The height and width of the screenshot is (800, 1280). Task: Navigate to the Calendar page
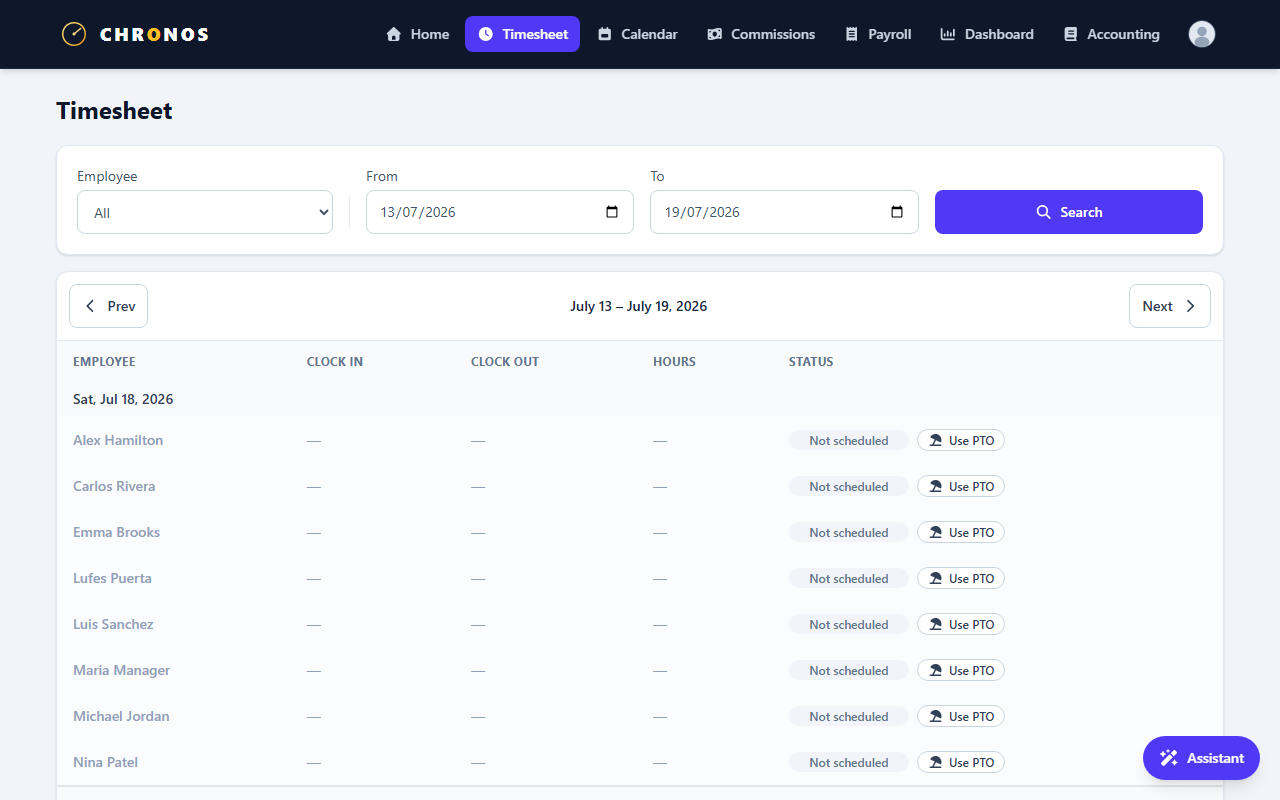tap(637, 34)
